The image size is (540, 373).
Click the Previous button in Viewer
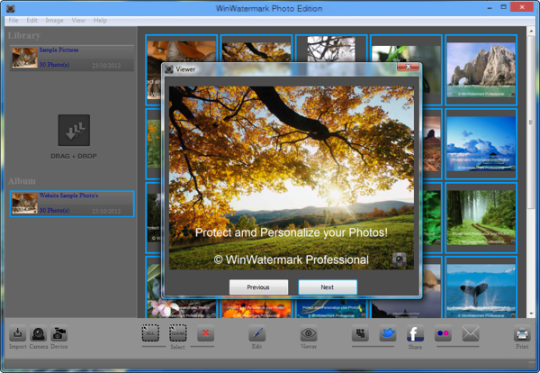[x=258, y=287]
